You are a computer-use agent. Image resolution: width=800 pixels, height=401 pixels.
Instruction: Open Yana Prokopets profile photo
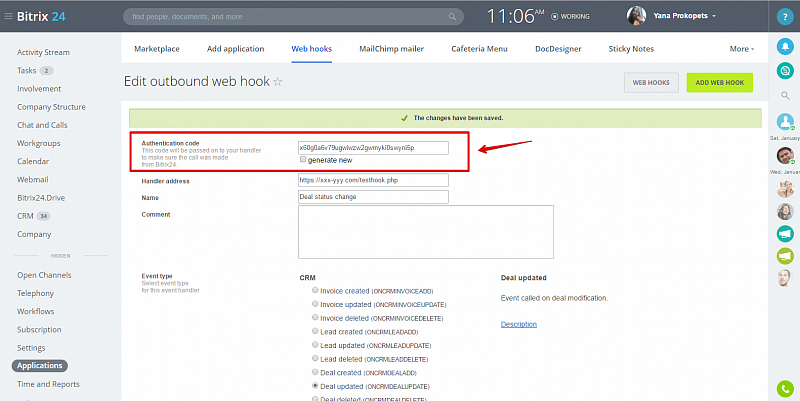point(636,16)
